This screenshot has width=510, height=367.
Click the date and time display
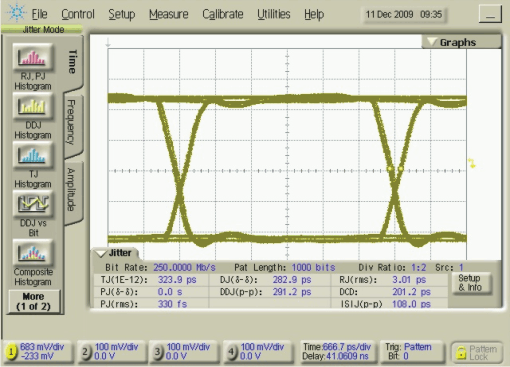tap(404, 14)
